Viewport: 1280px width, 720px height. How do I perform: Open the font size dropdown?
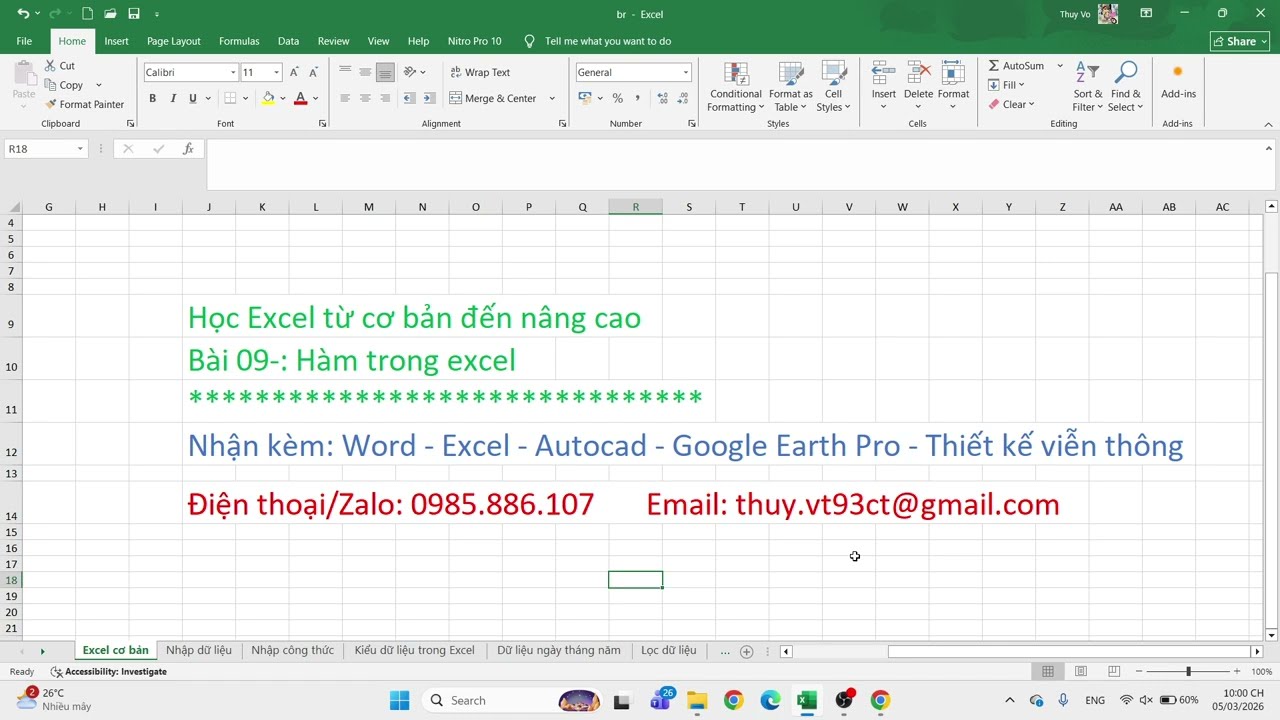click(276, 72)
